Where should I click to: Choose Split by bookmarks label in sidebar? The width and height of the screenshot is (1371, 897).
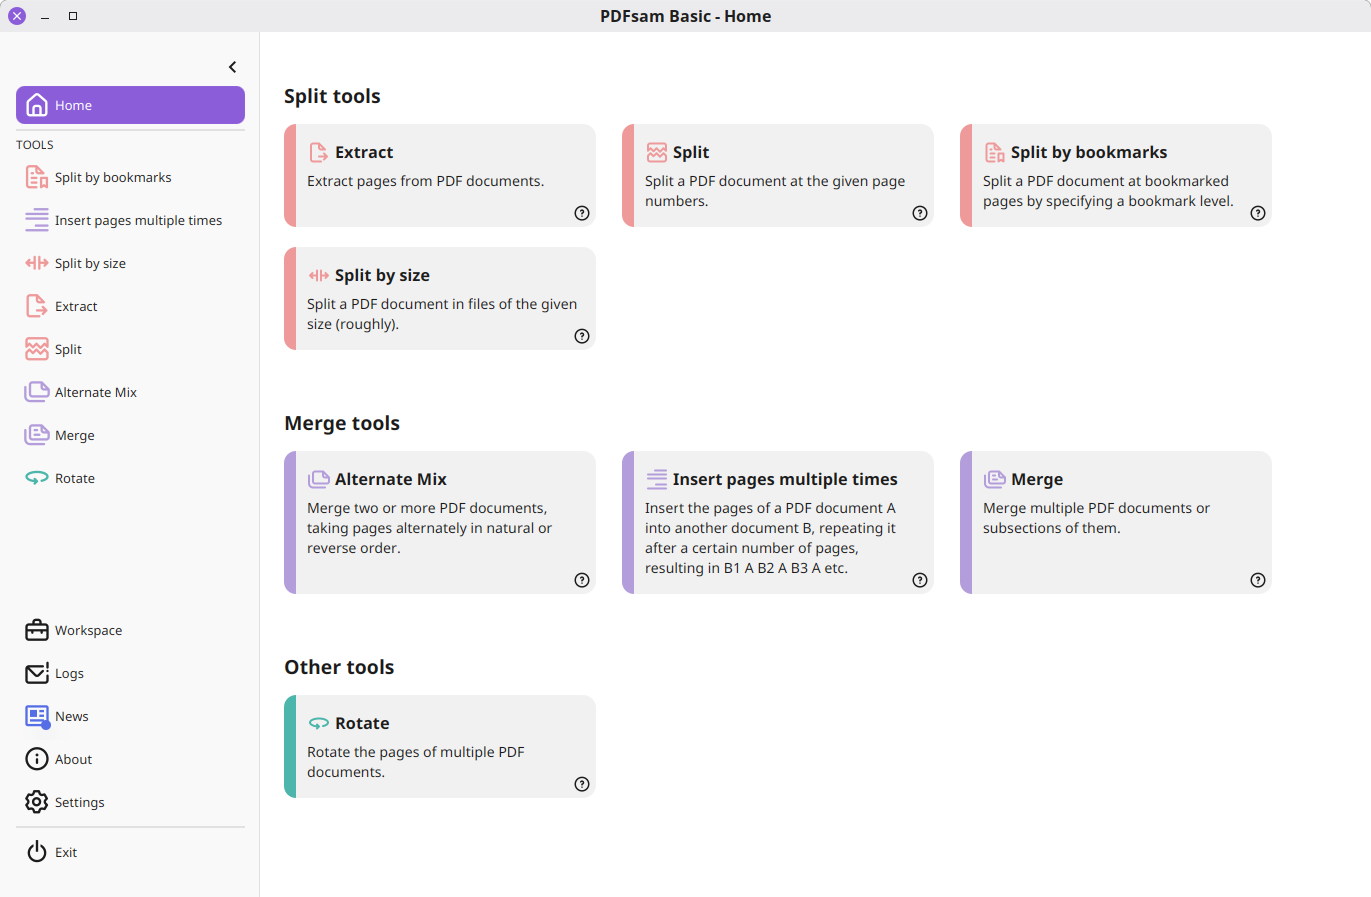point(113,177)
